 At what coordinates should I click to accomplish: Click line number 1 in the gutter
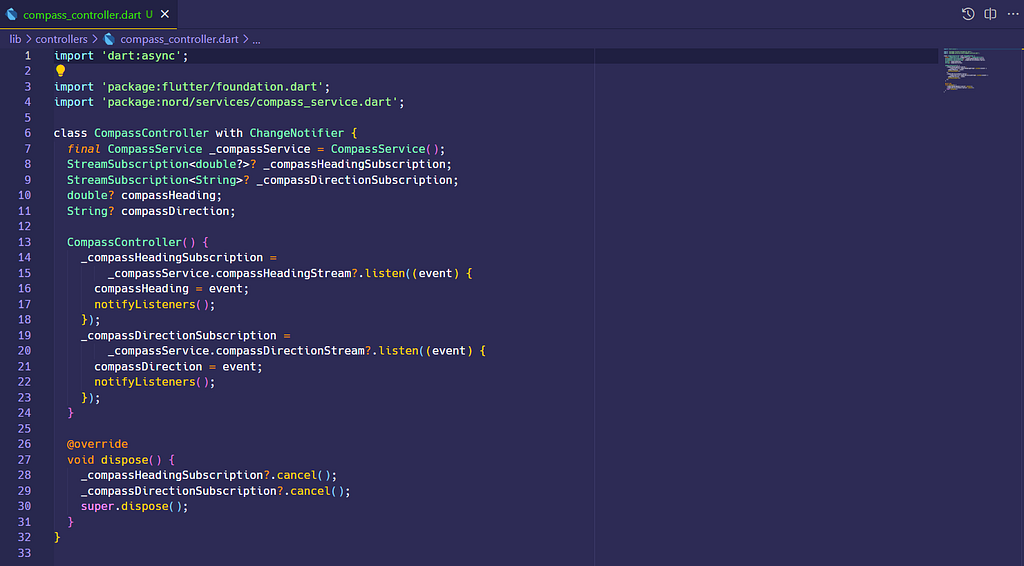click(27, 55)
